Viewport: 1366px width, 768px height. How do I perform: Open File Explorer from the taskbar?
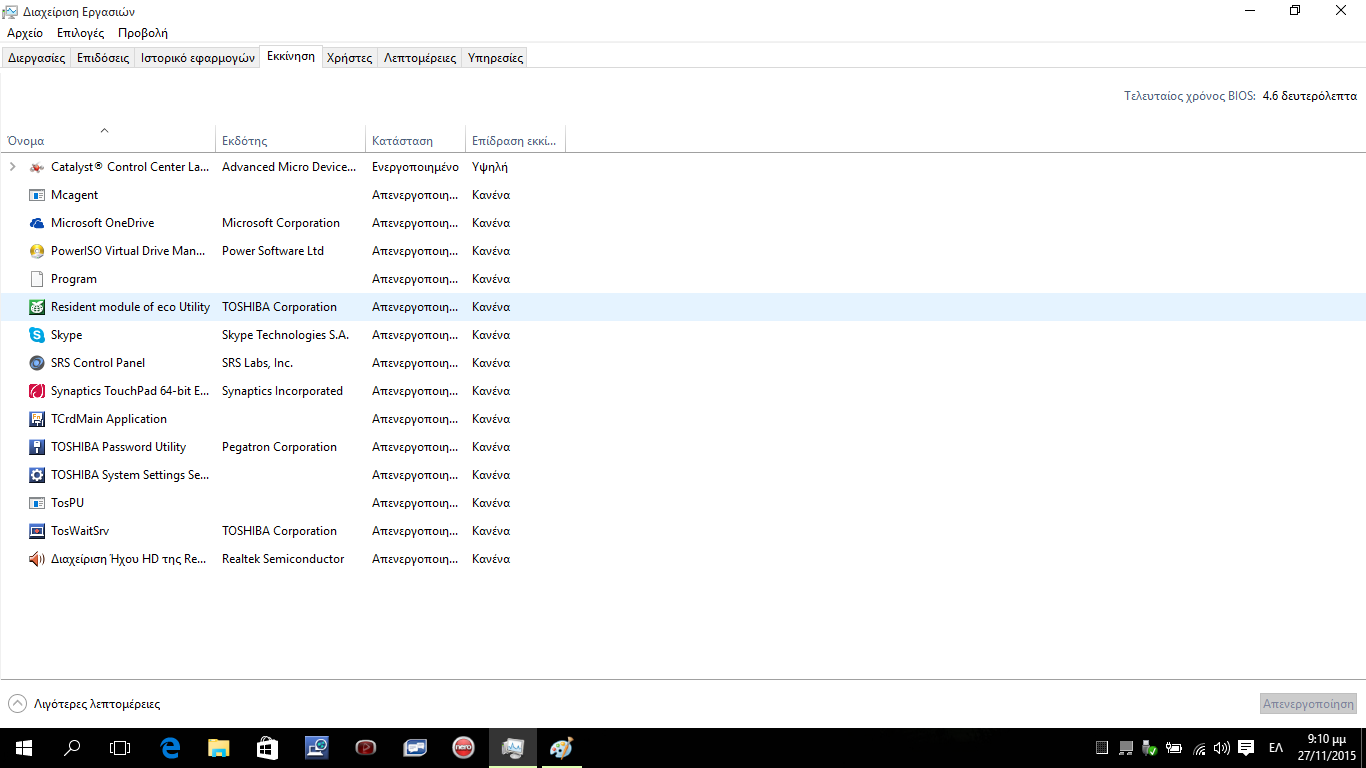218,747
